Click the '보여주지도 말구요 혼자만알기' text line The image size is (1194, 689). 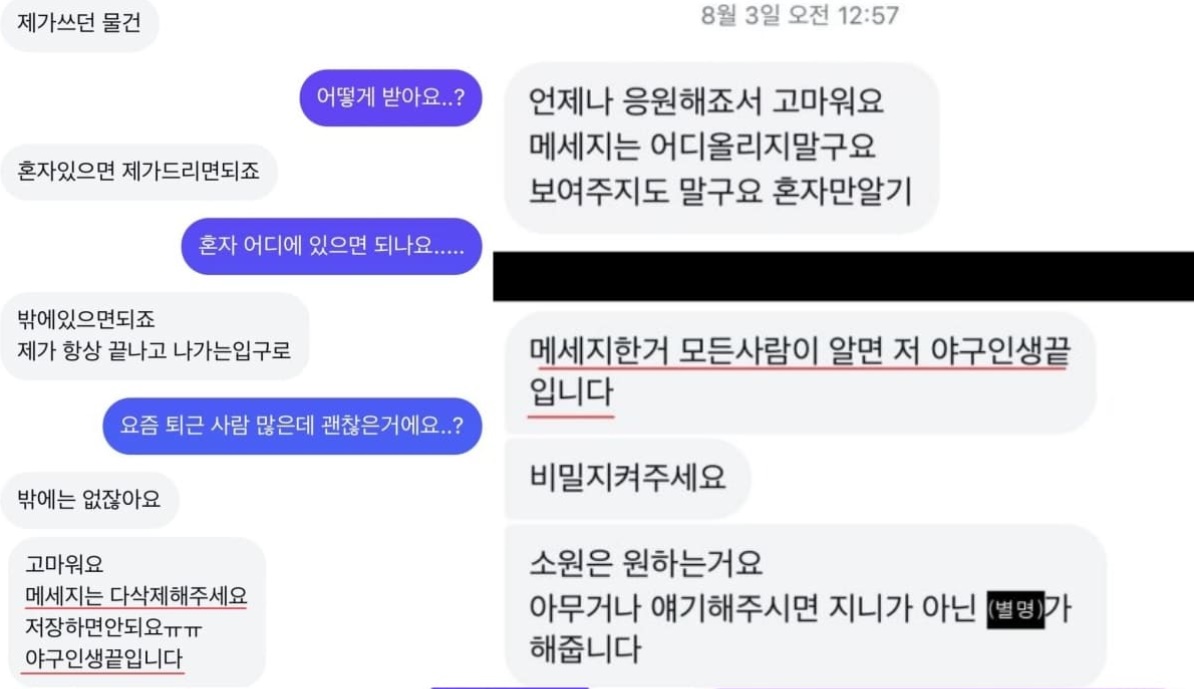tap(720, 192)
